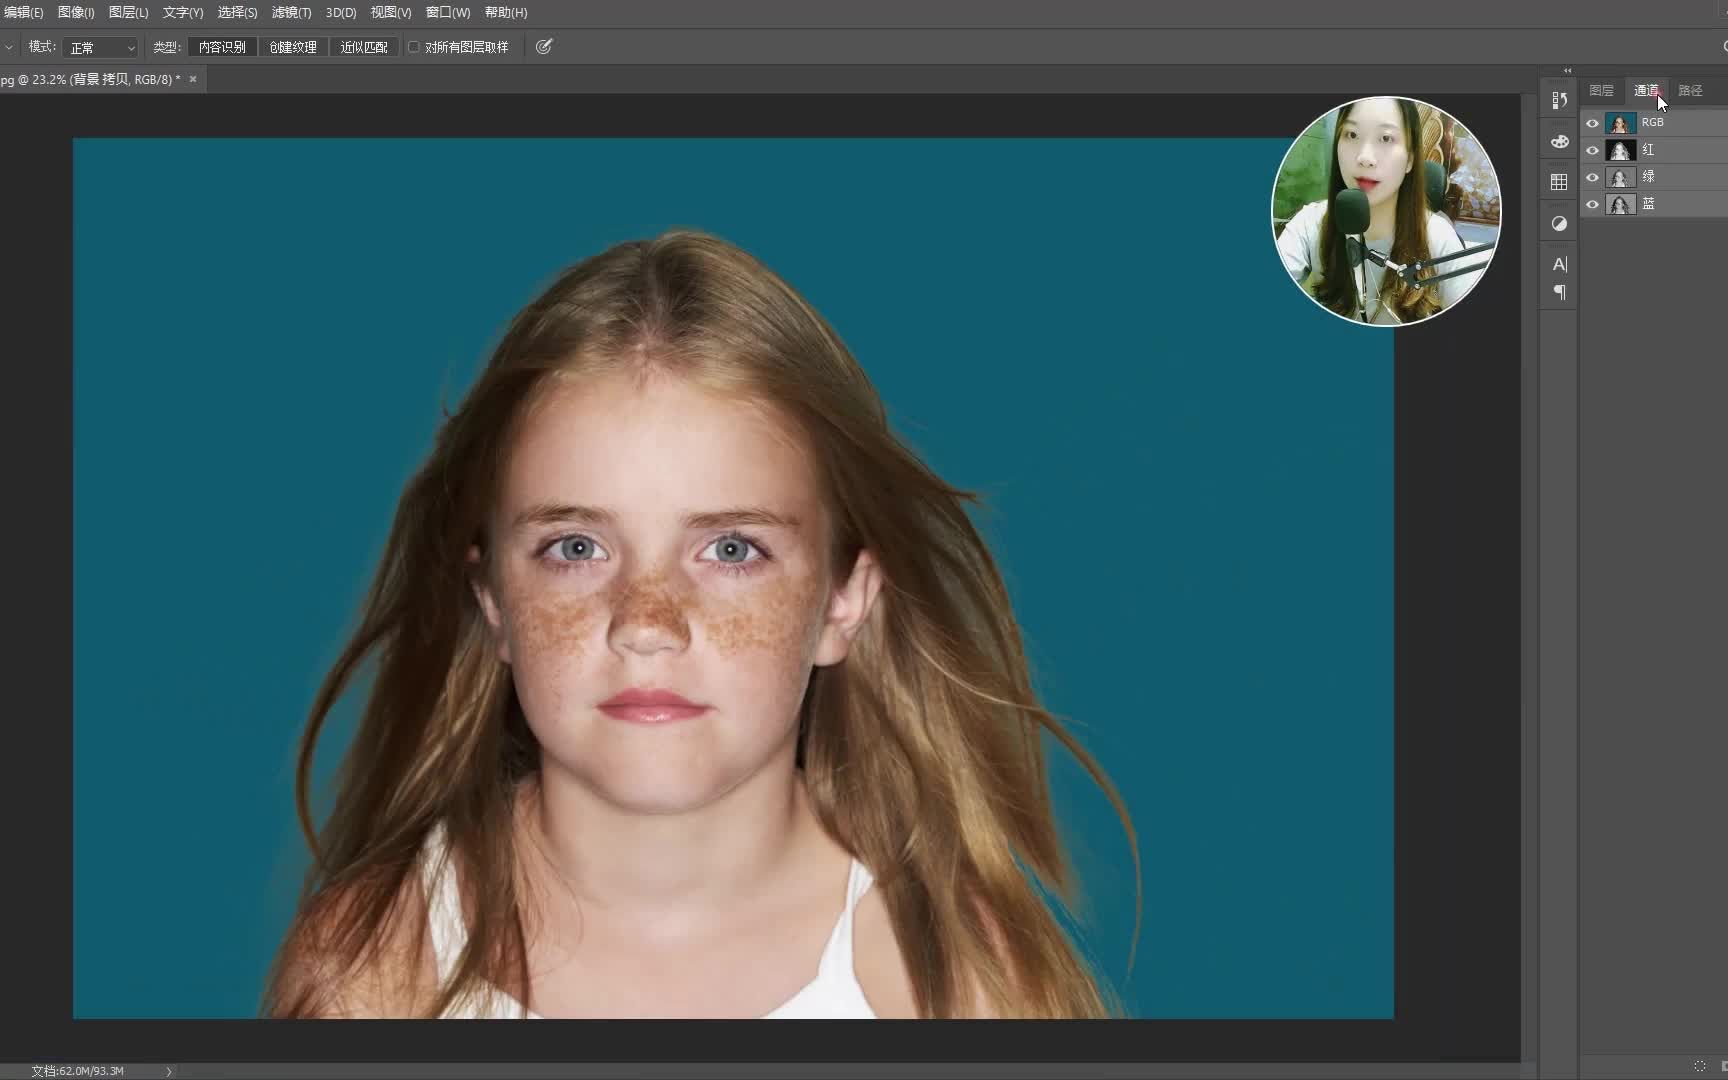This screenshot has width=1728, height=1080.
Task: Select the 近似匹配 type button
Action: 363,47
